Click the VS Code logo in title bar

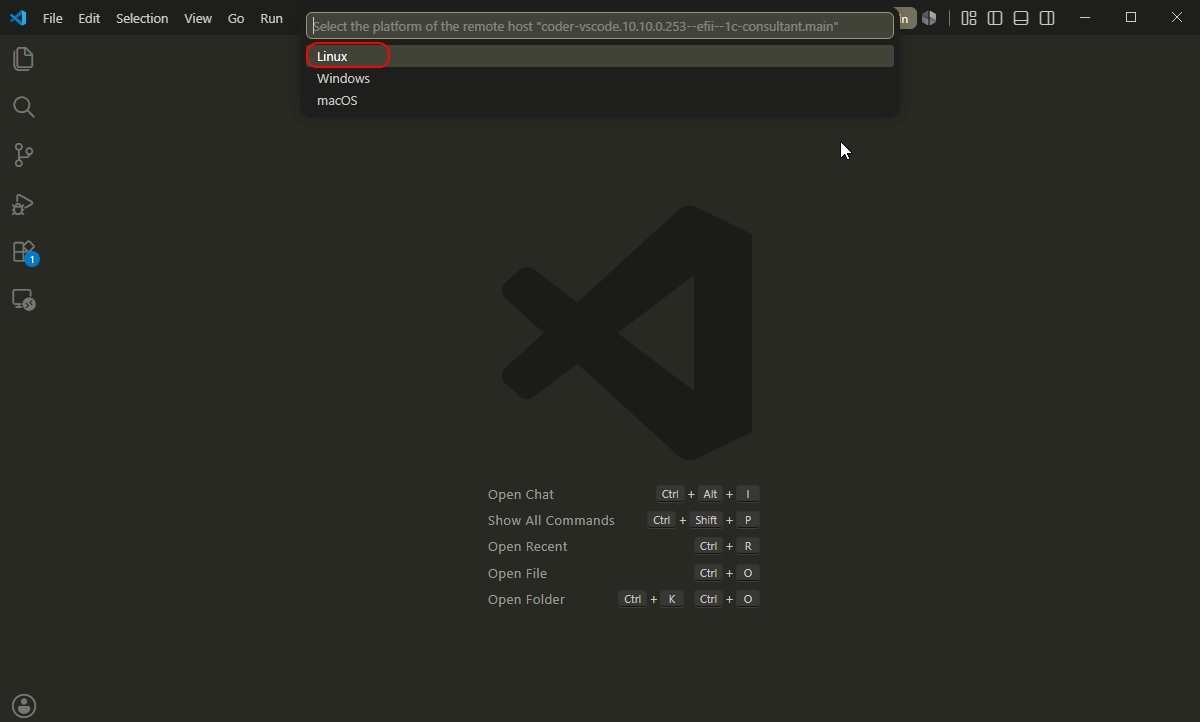[18, 18]
